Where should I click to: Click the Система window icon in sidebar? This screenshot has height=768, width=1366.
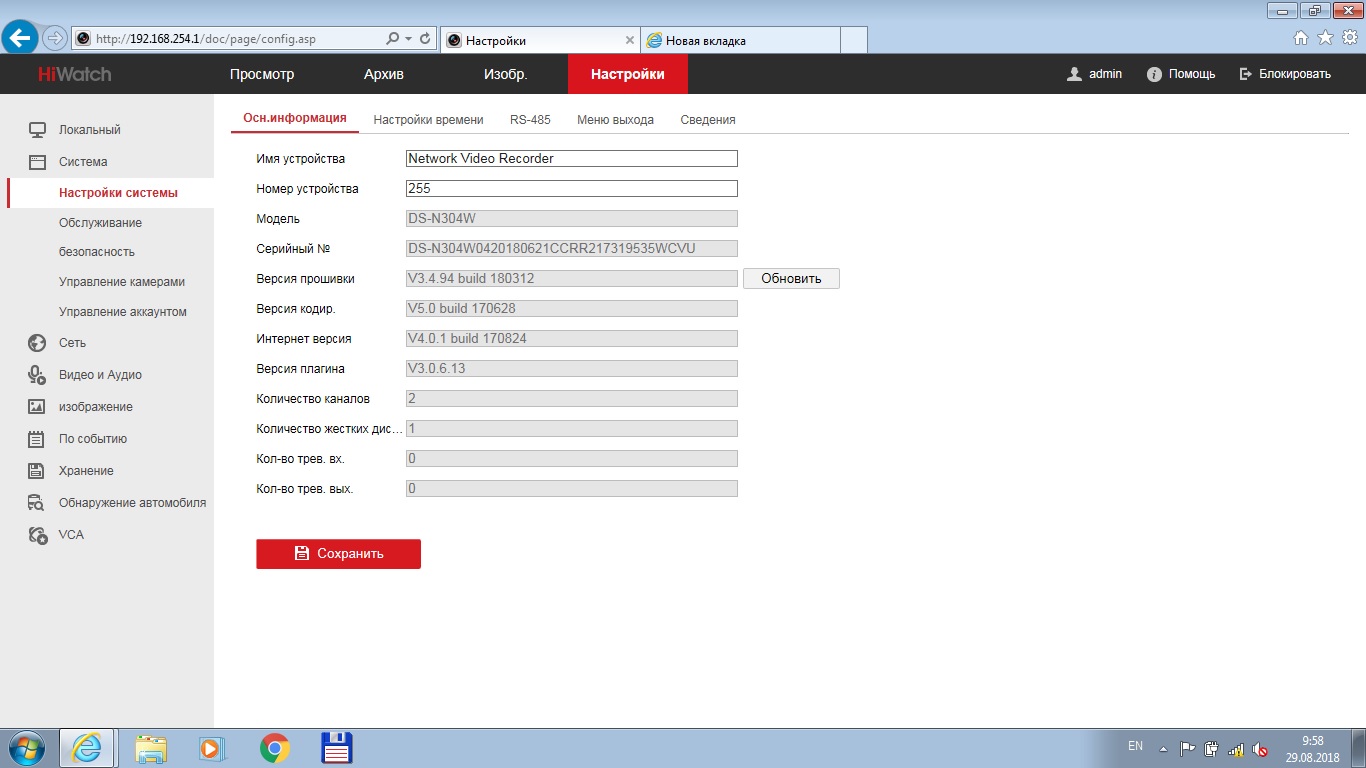click(x=38, y=162)
